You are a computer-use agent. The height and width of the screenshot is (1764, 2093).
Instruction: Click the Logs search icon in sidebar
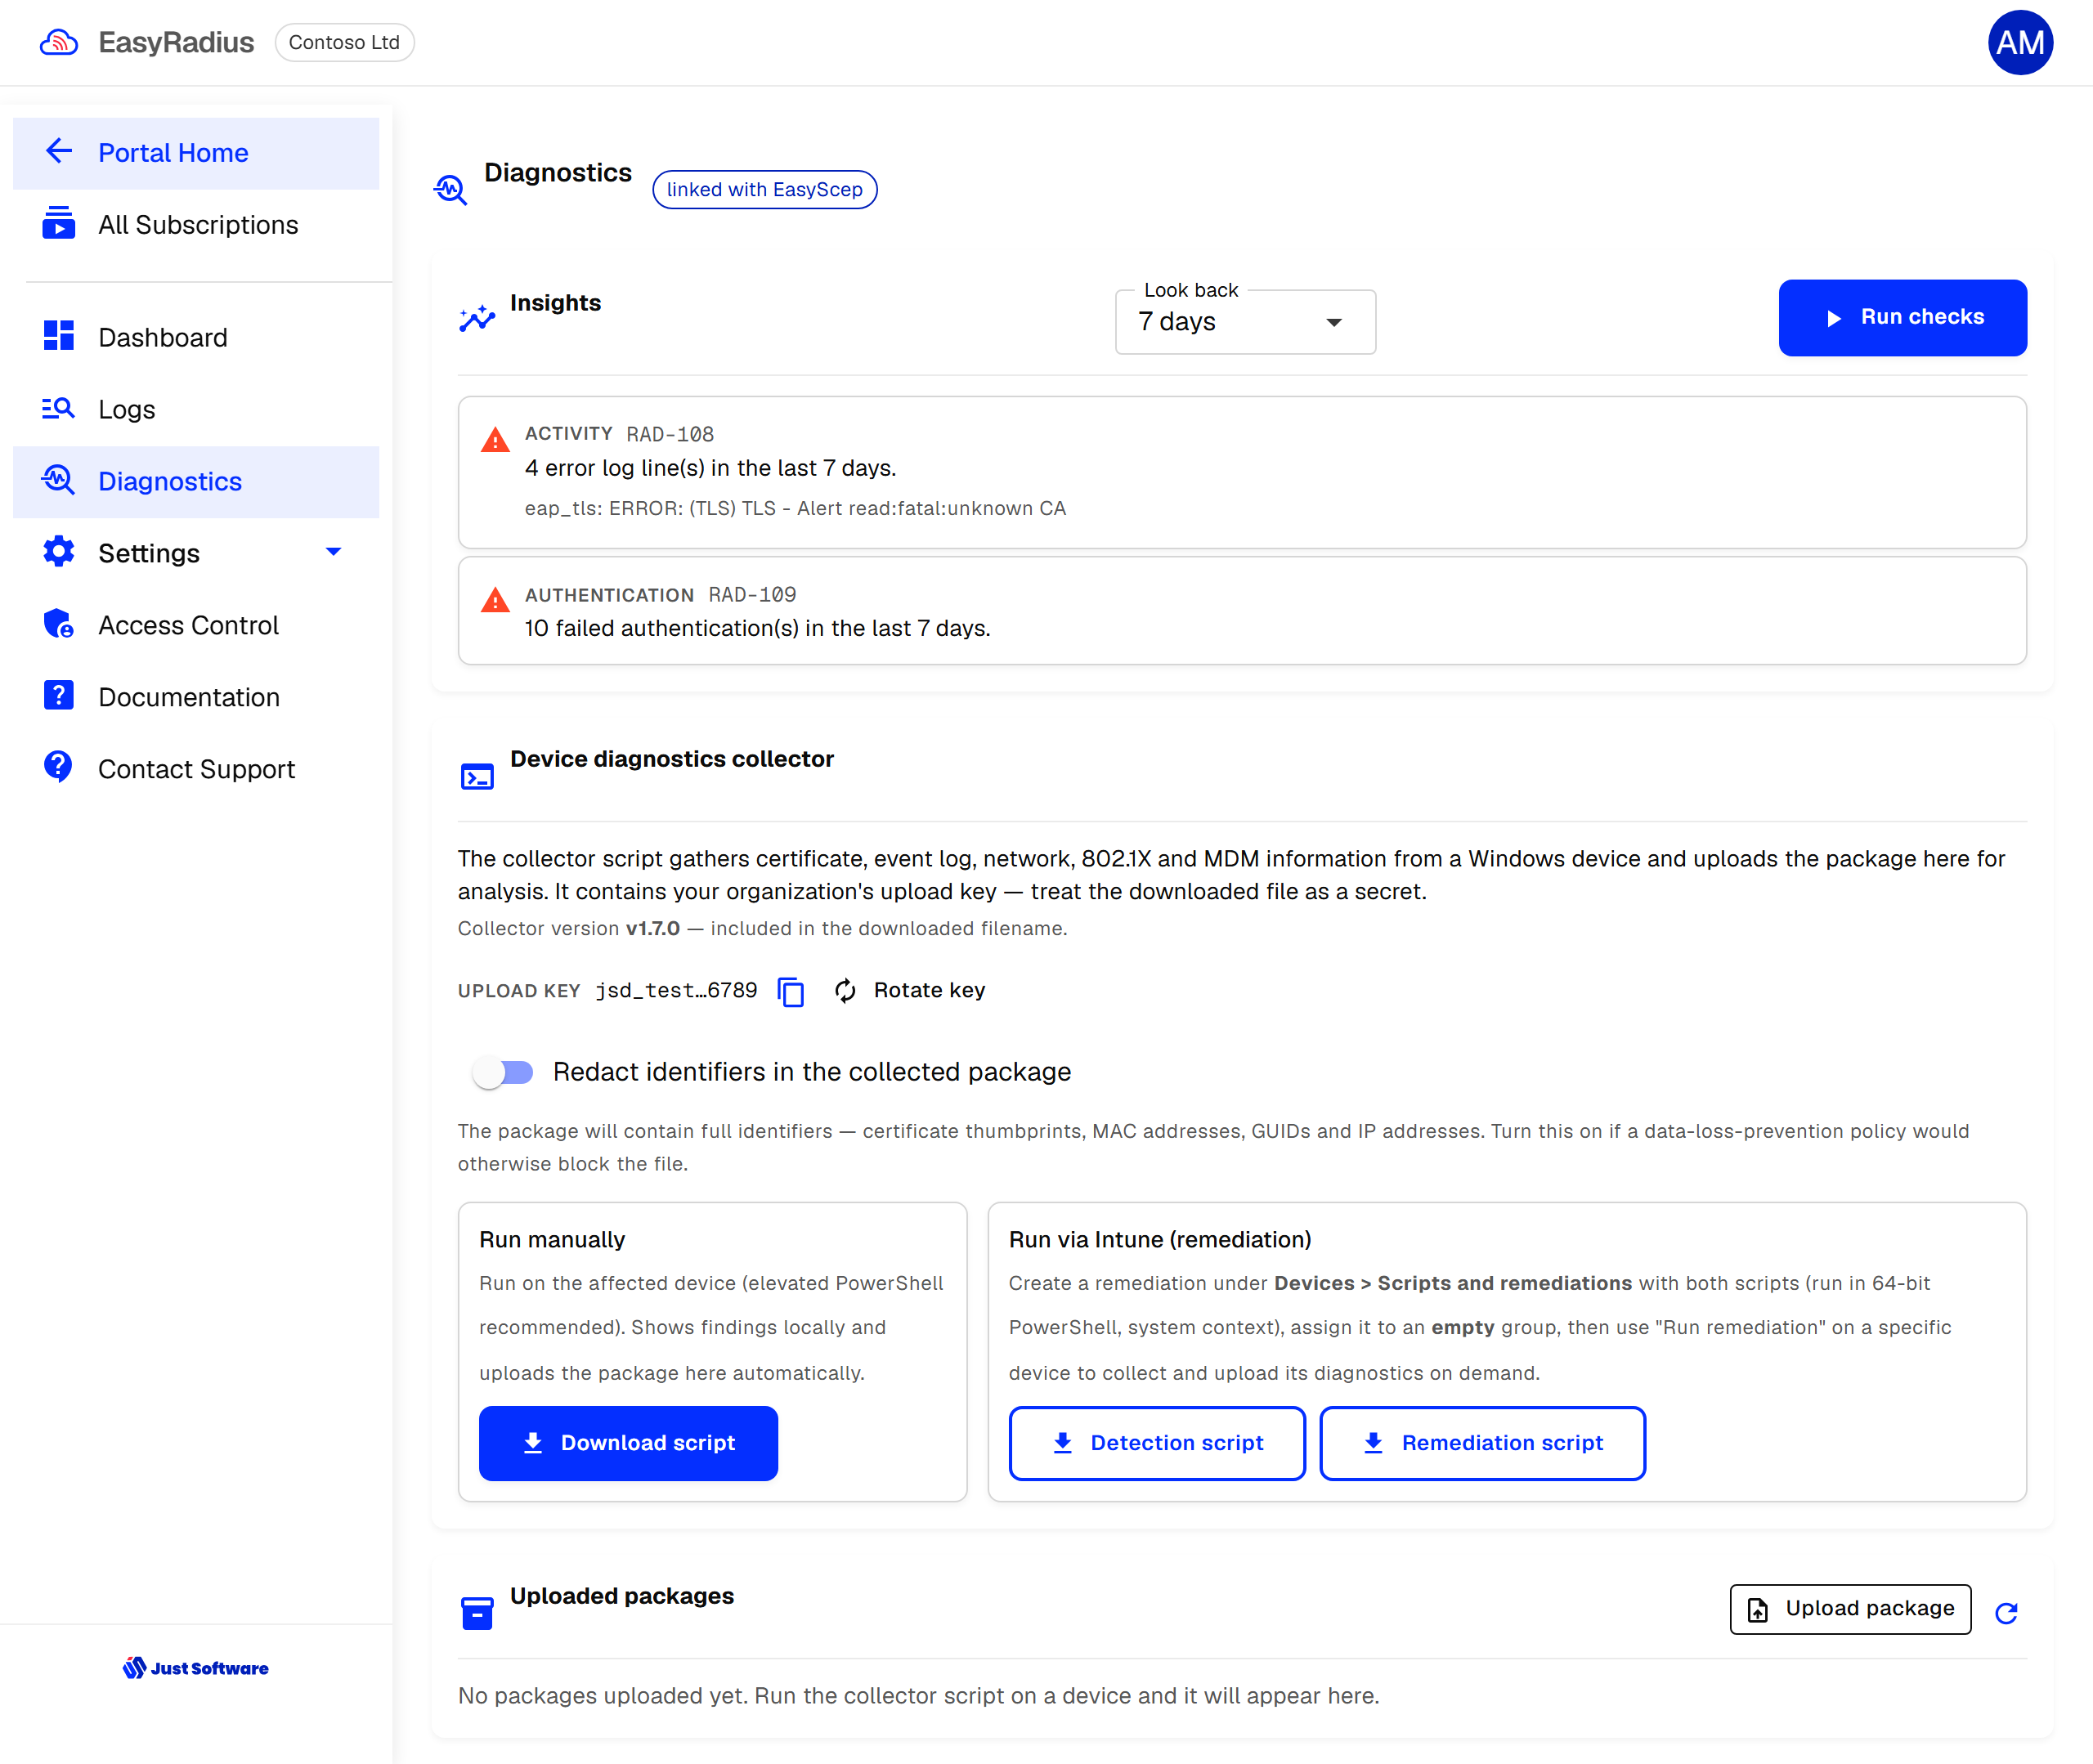(58, 408)
